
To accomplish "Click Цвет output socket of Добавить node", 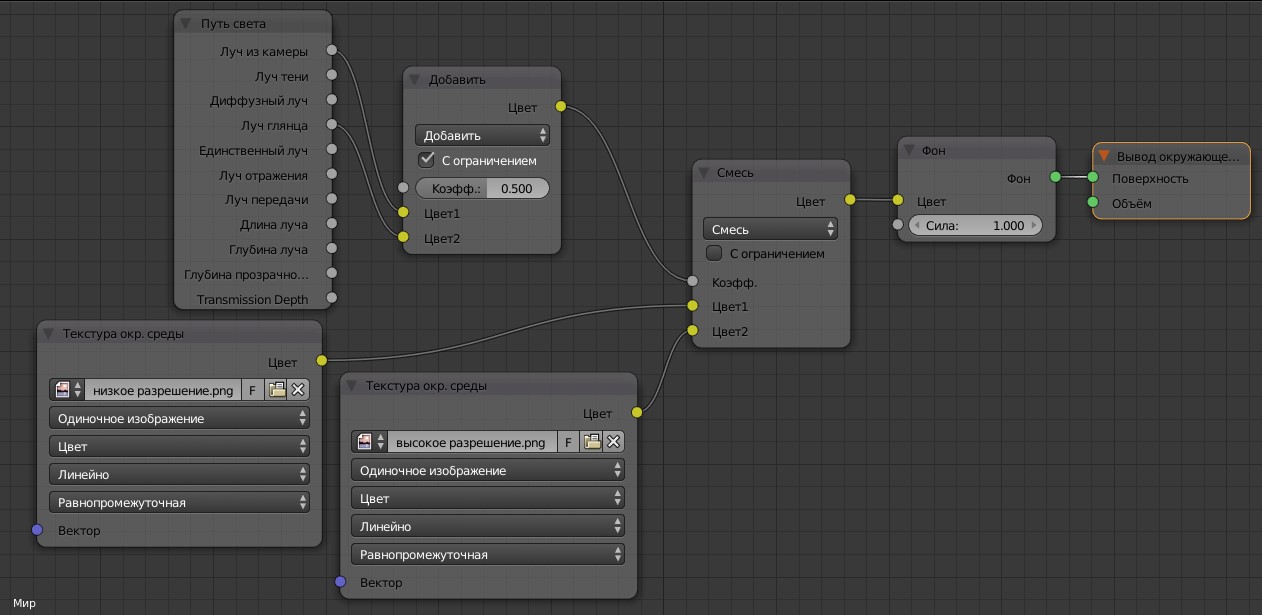I will [560, 106].
